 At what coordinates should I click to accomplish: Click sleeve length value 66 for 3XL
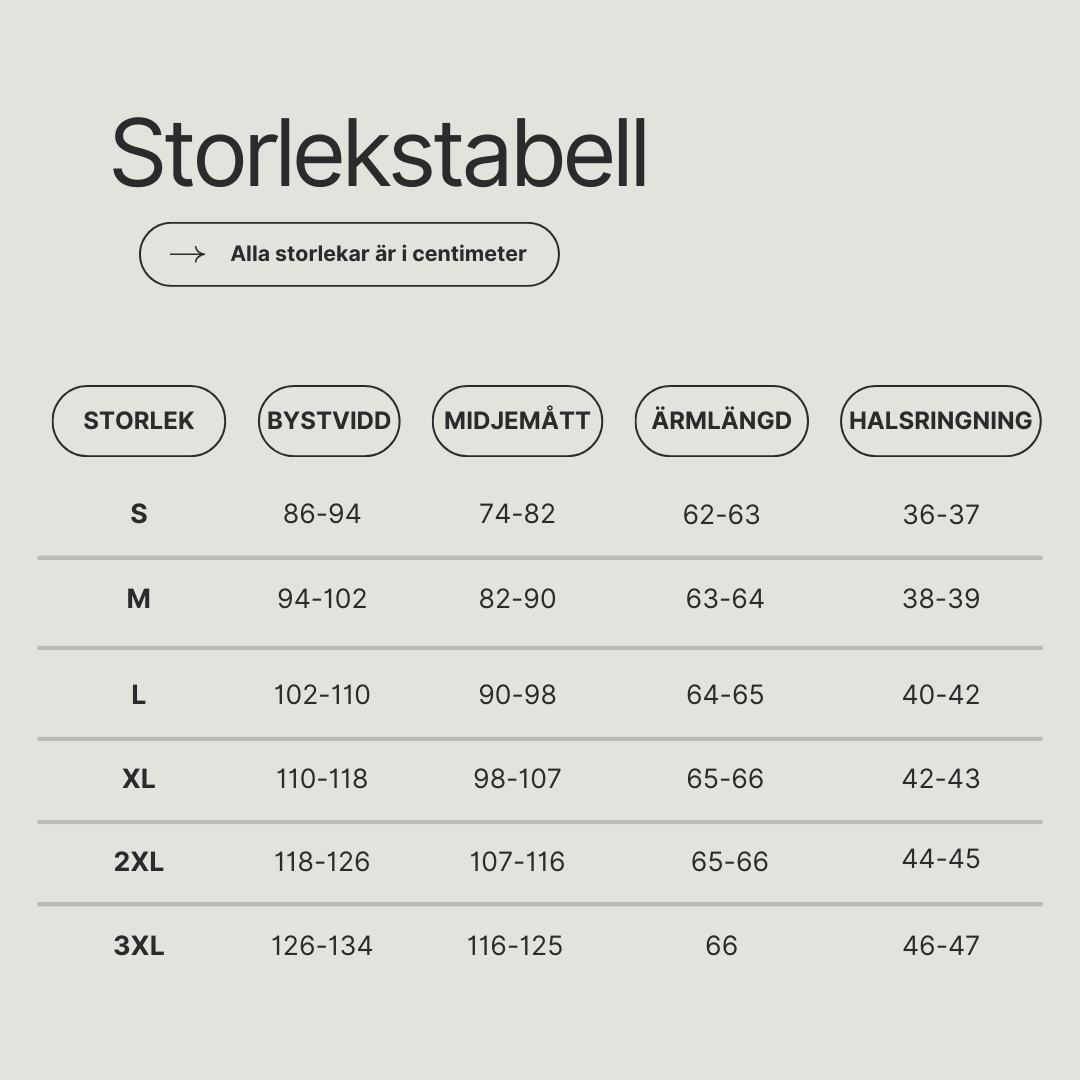coord(721,946)
